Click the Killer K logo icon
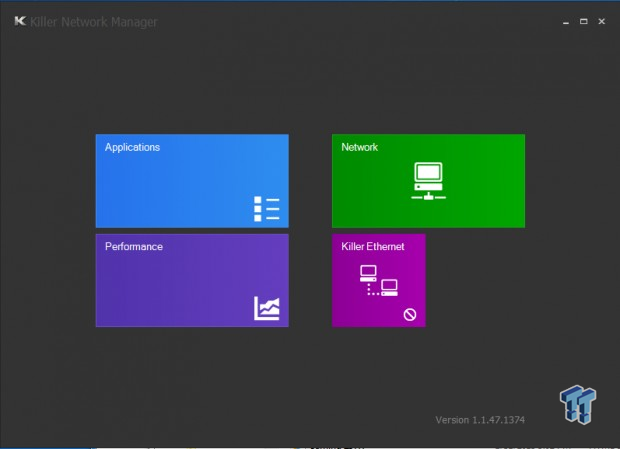The width and height of the screenshot is (620, 449). click(x=20, y=21)
